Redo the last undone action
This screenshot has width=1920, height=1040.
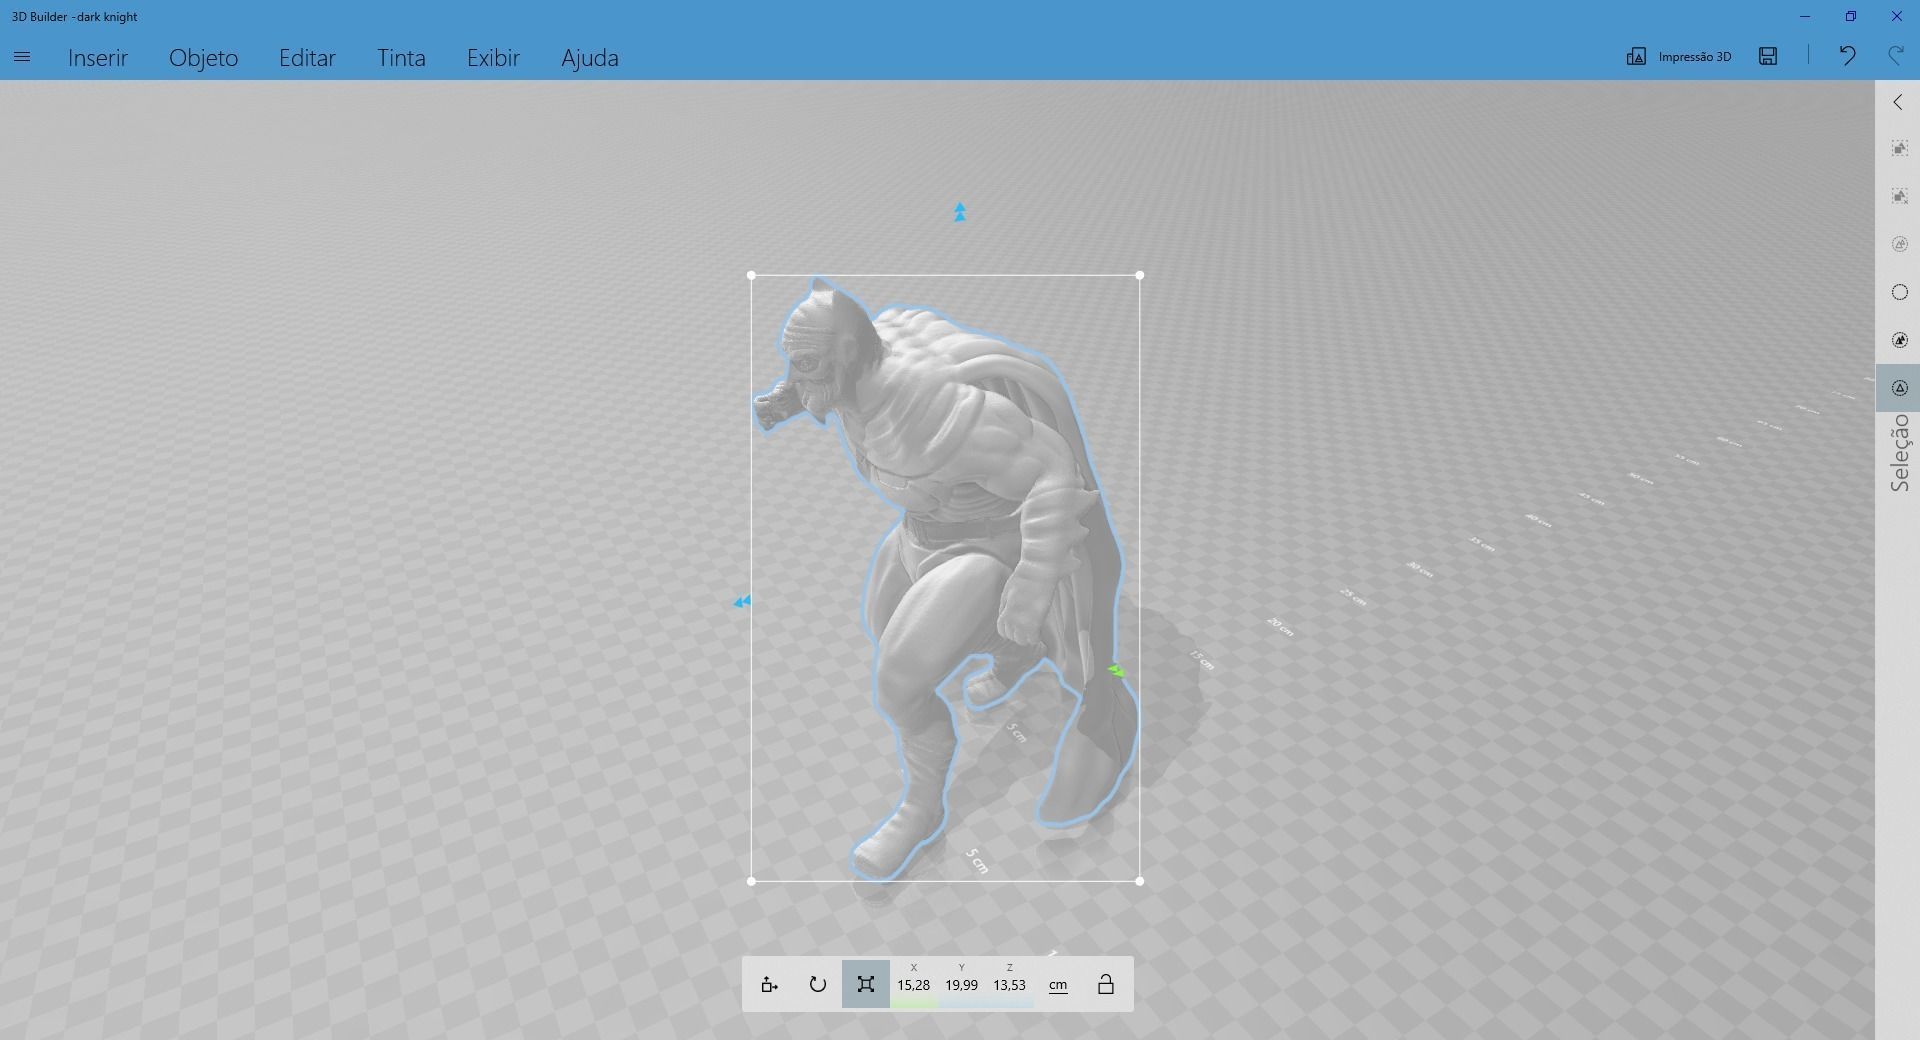coord(1896,56)
